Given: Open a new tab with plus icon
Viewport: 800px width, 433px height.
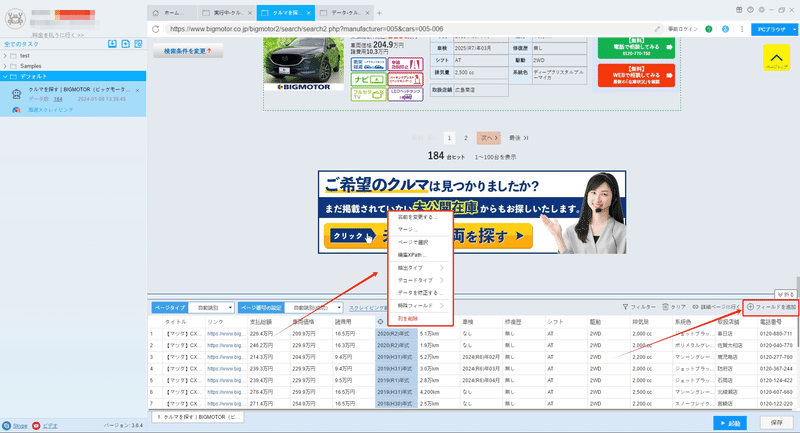Looking at the screenshot, I should (379, 13).
